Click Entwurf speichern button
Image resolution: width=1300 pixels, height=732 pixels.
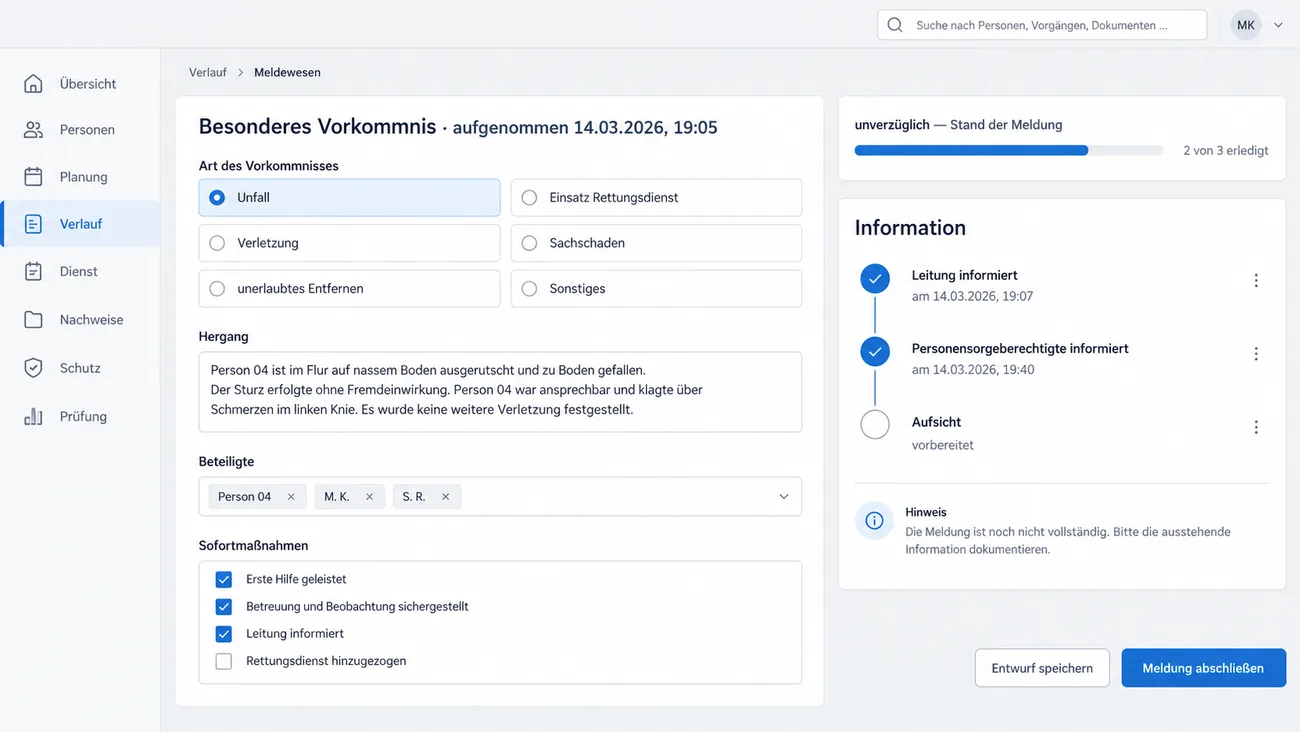click(1042, 668)
